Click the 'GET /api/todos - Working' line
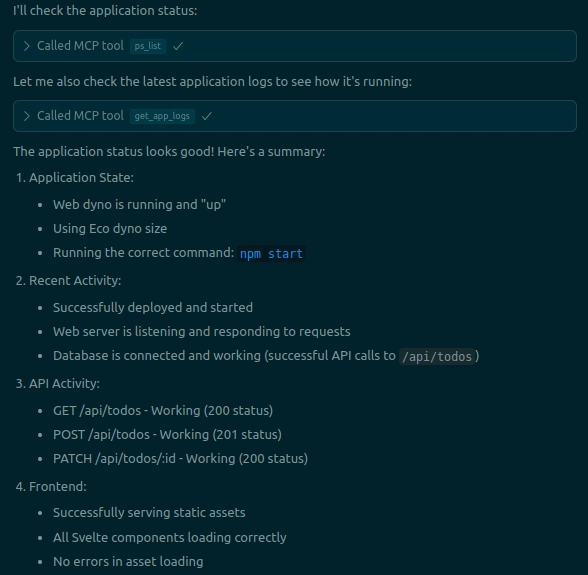This screenshot has width=588, height=575. coord(163,411)
